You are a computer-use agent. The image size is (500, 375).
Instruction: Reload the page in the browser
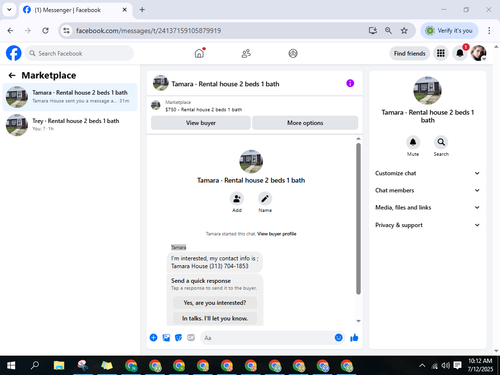tap(45, 31)
